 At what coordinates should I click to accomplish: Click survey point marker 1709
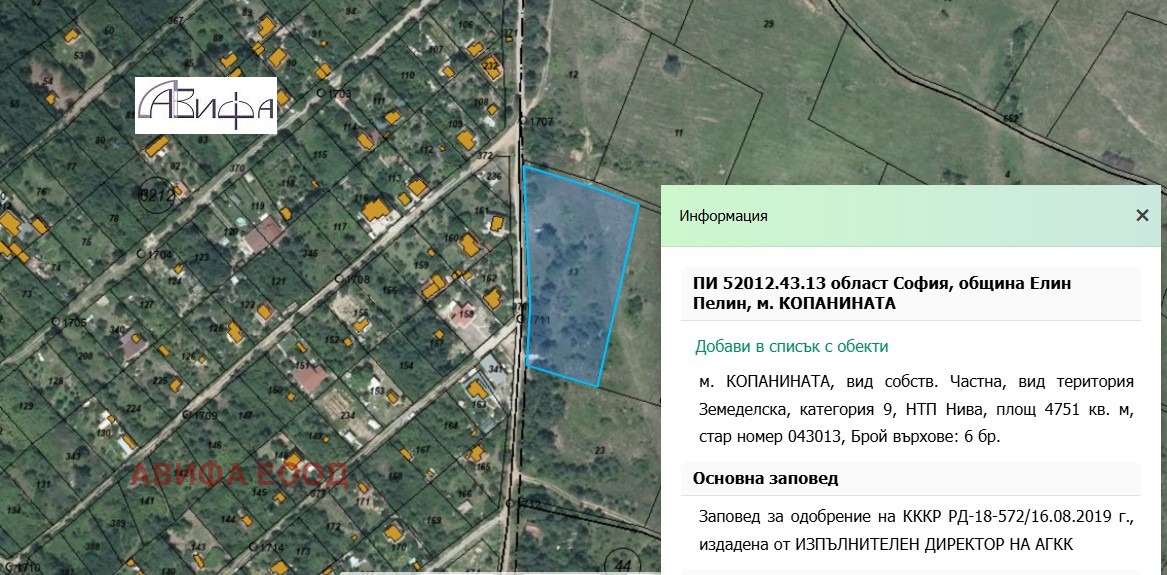point(186,415)
